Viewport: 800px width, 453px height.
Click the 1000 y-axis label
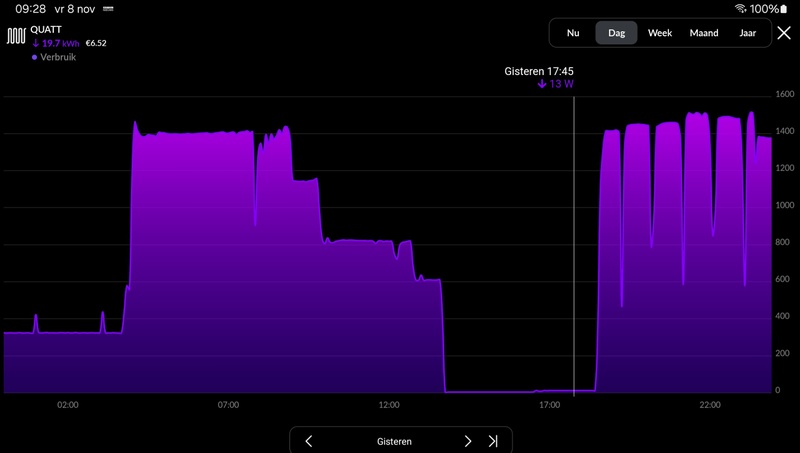coord(785,205)
